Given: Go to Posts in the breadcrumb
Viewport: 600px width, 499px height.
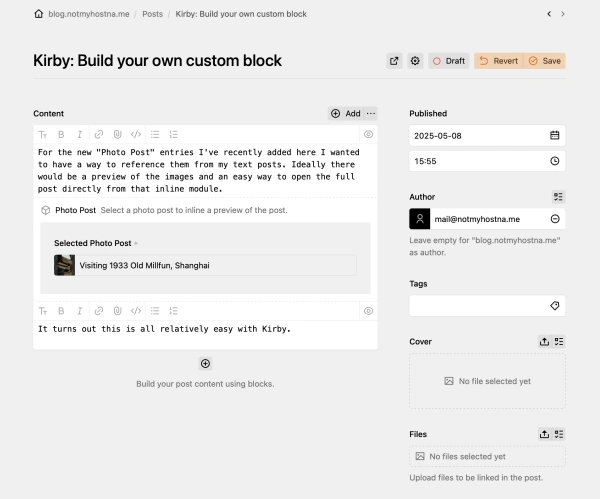Looking at the screenshot, I should click(x=152, y=14).
